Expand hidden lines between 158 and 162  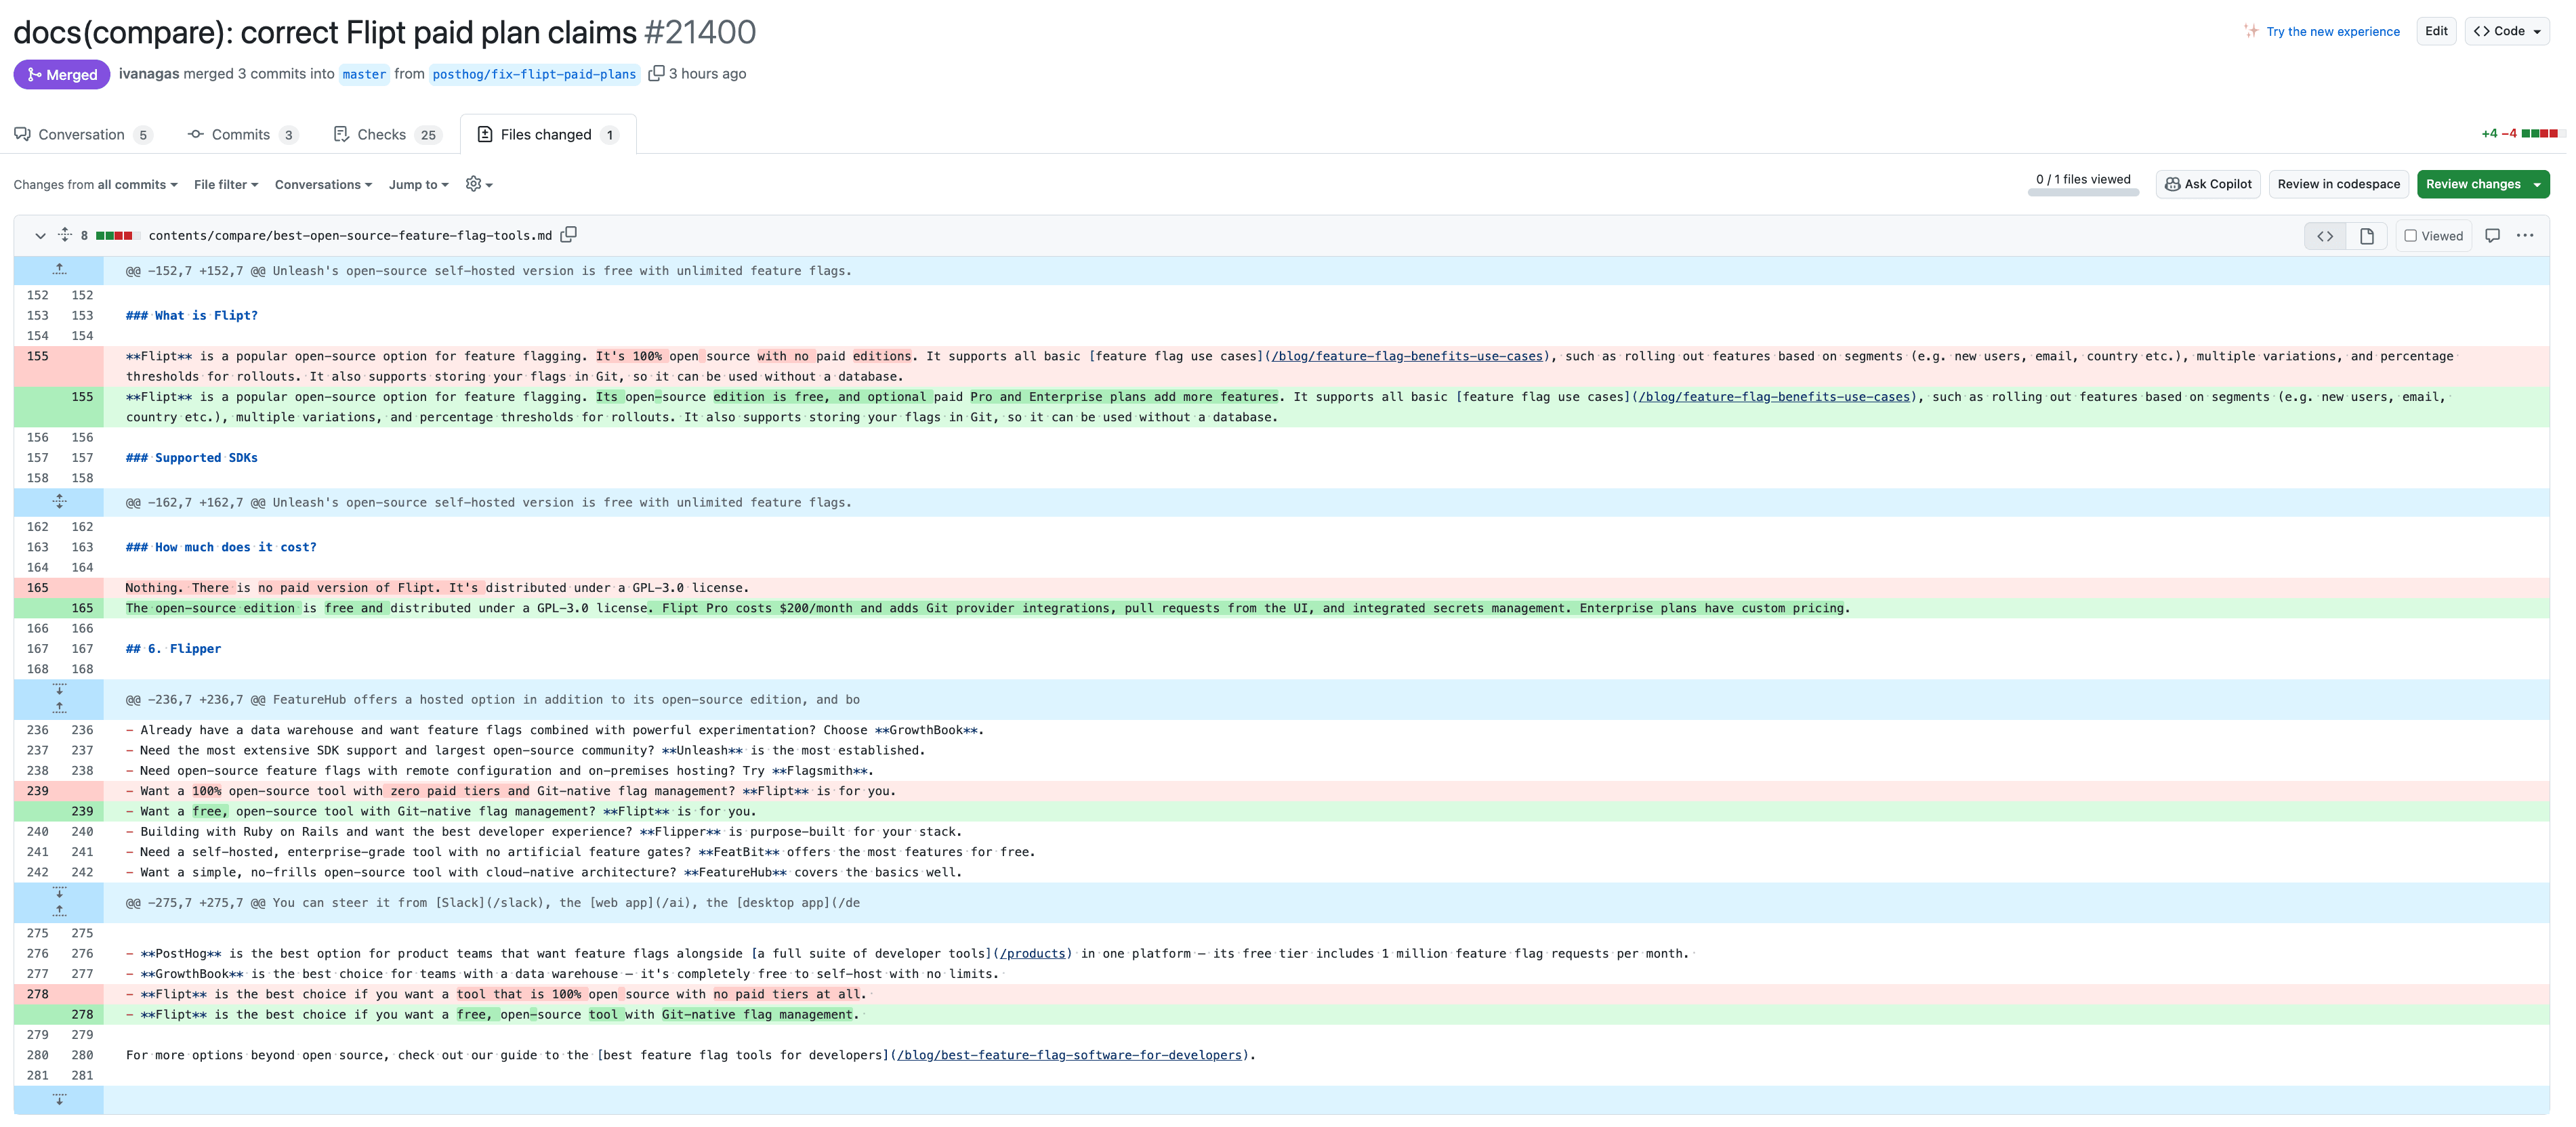59,502
